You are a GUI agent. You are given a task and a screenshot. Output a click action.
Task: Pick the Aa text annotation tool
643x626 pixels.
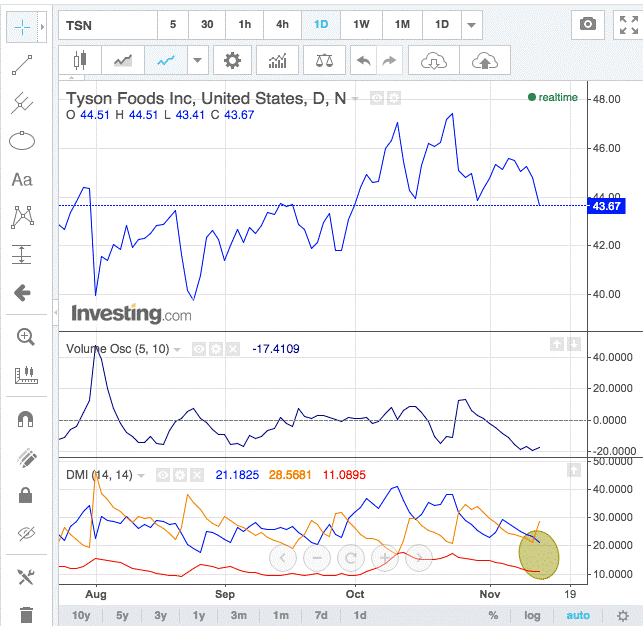pos(22,180)
